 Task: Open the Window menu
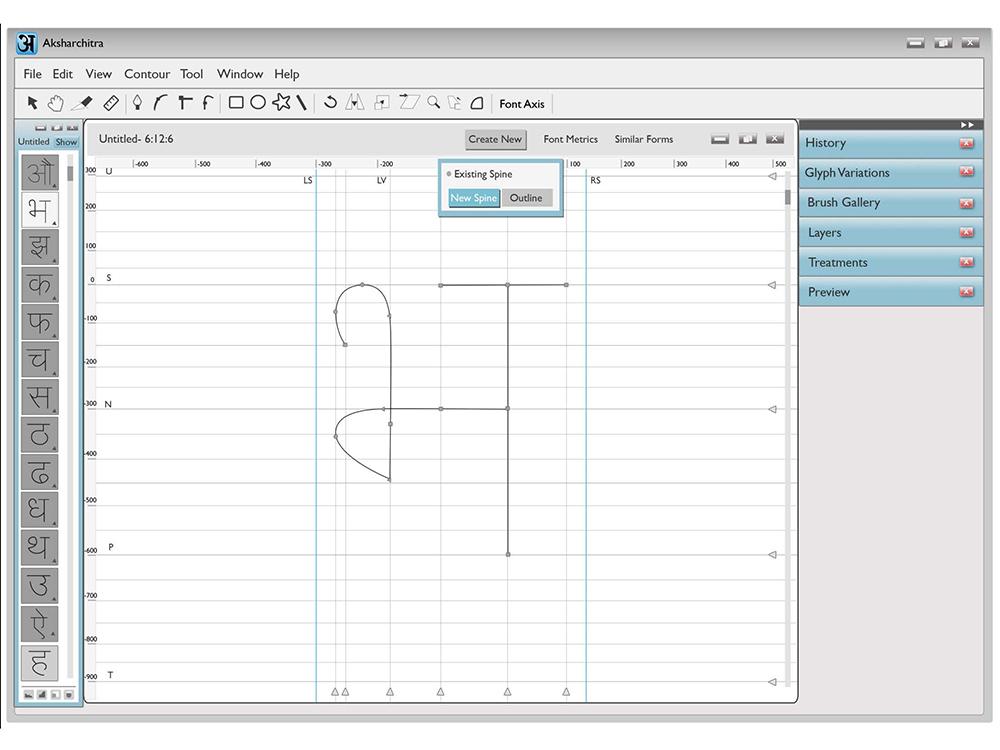[240, 74]
